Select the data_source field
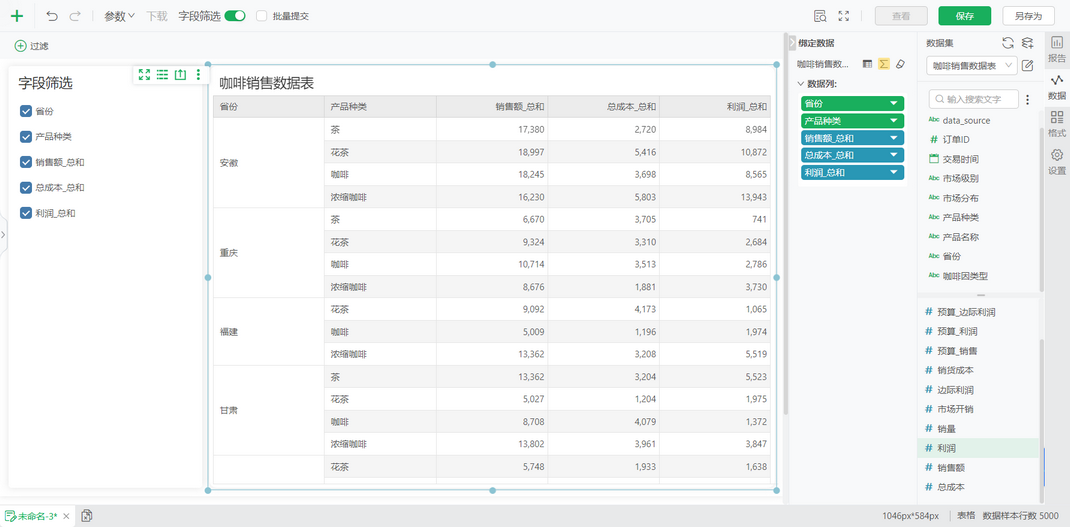The height and width of the screenshot is (527, 1070). [978, 120]
